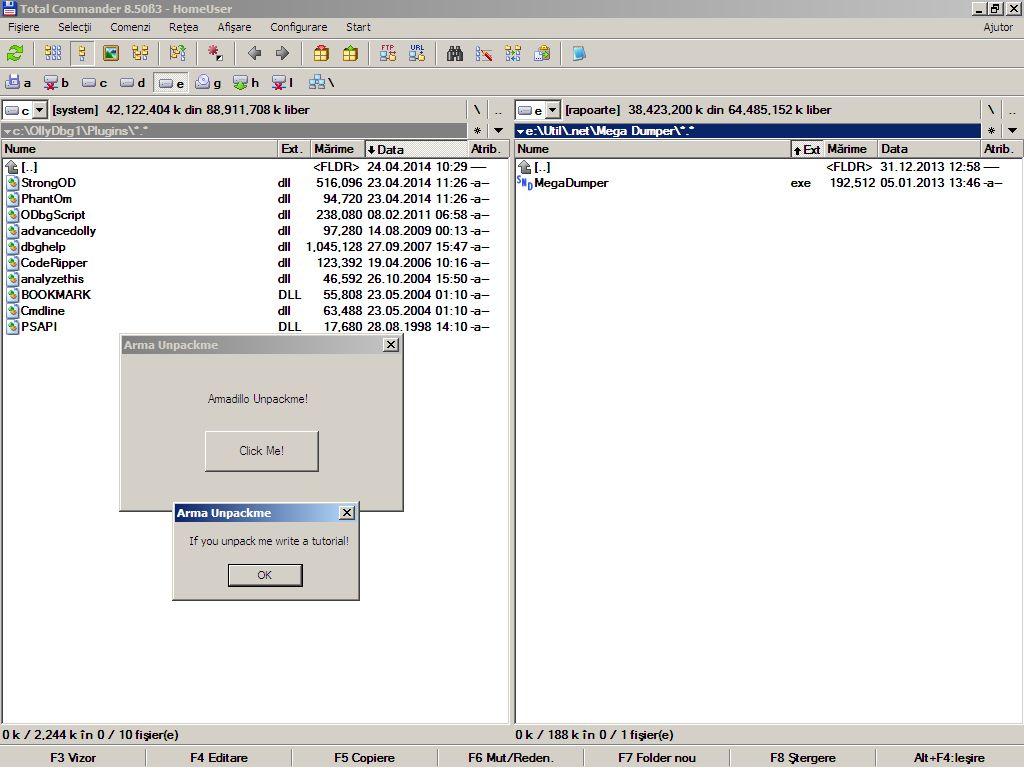Click the Go Forward arrow icon

(282, 53)
